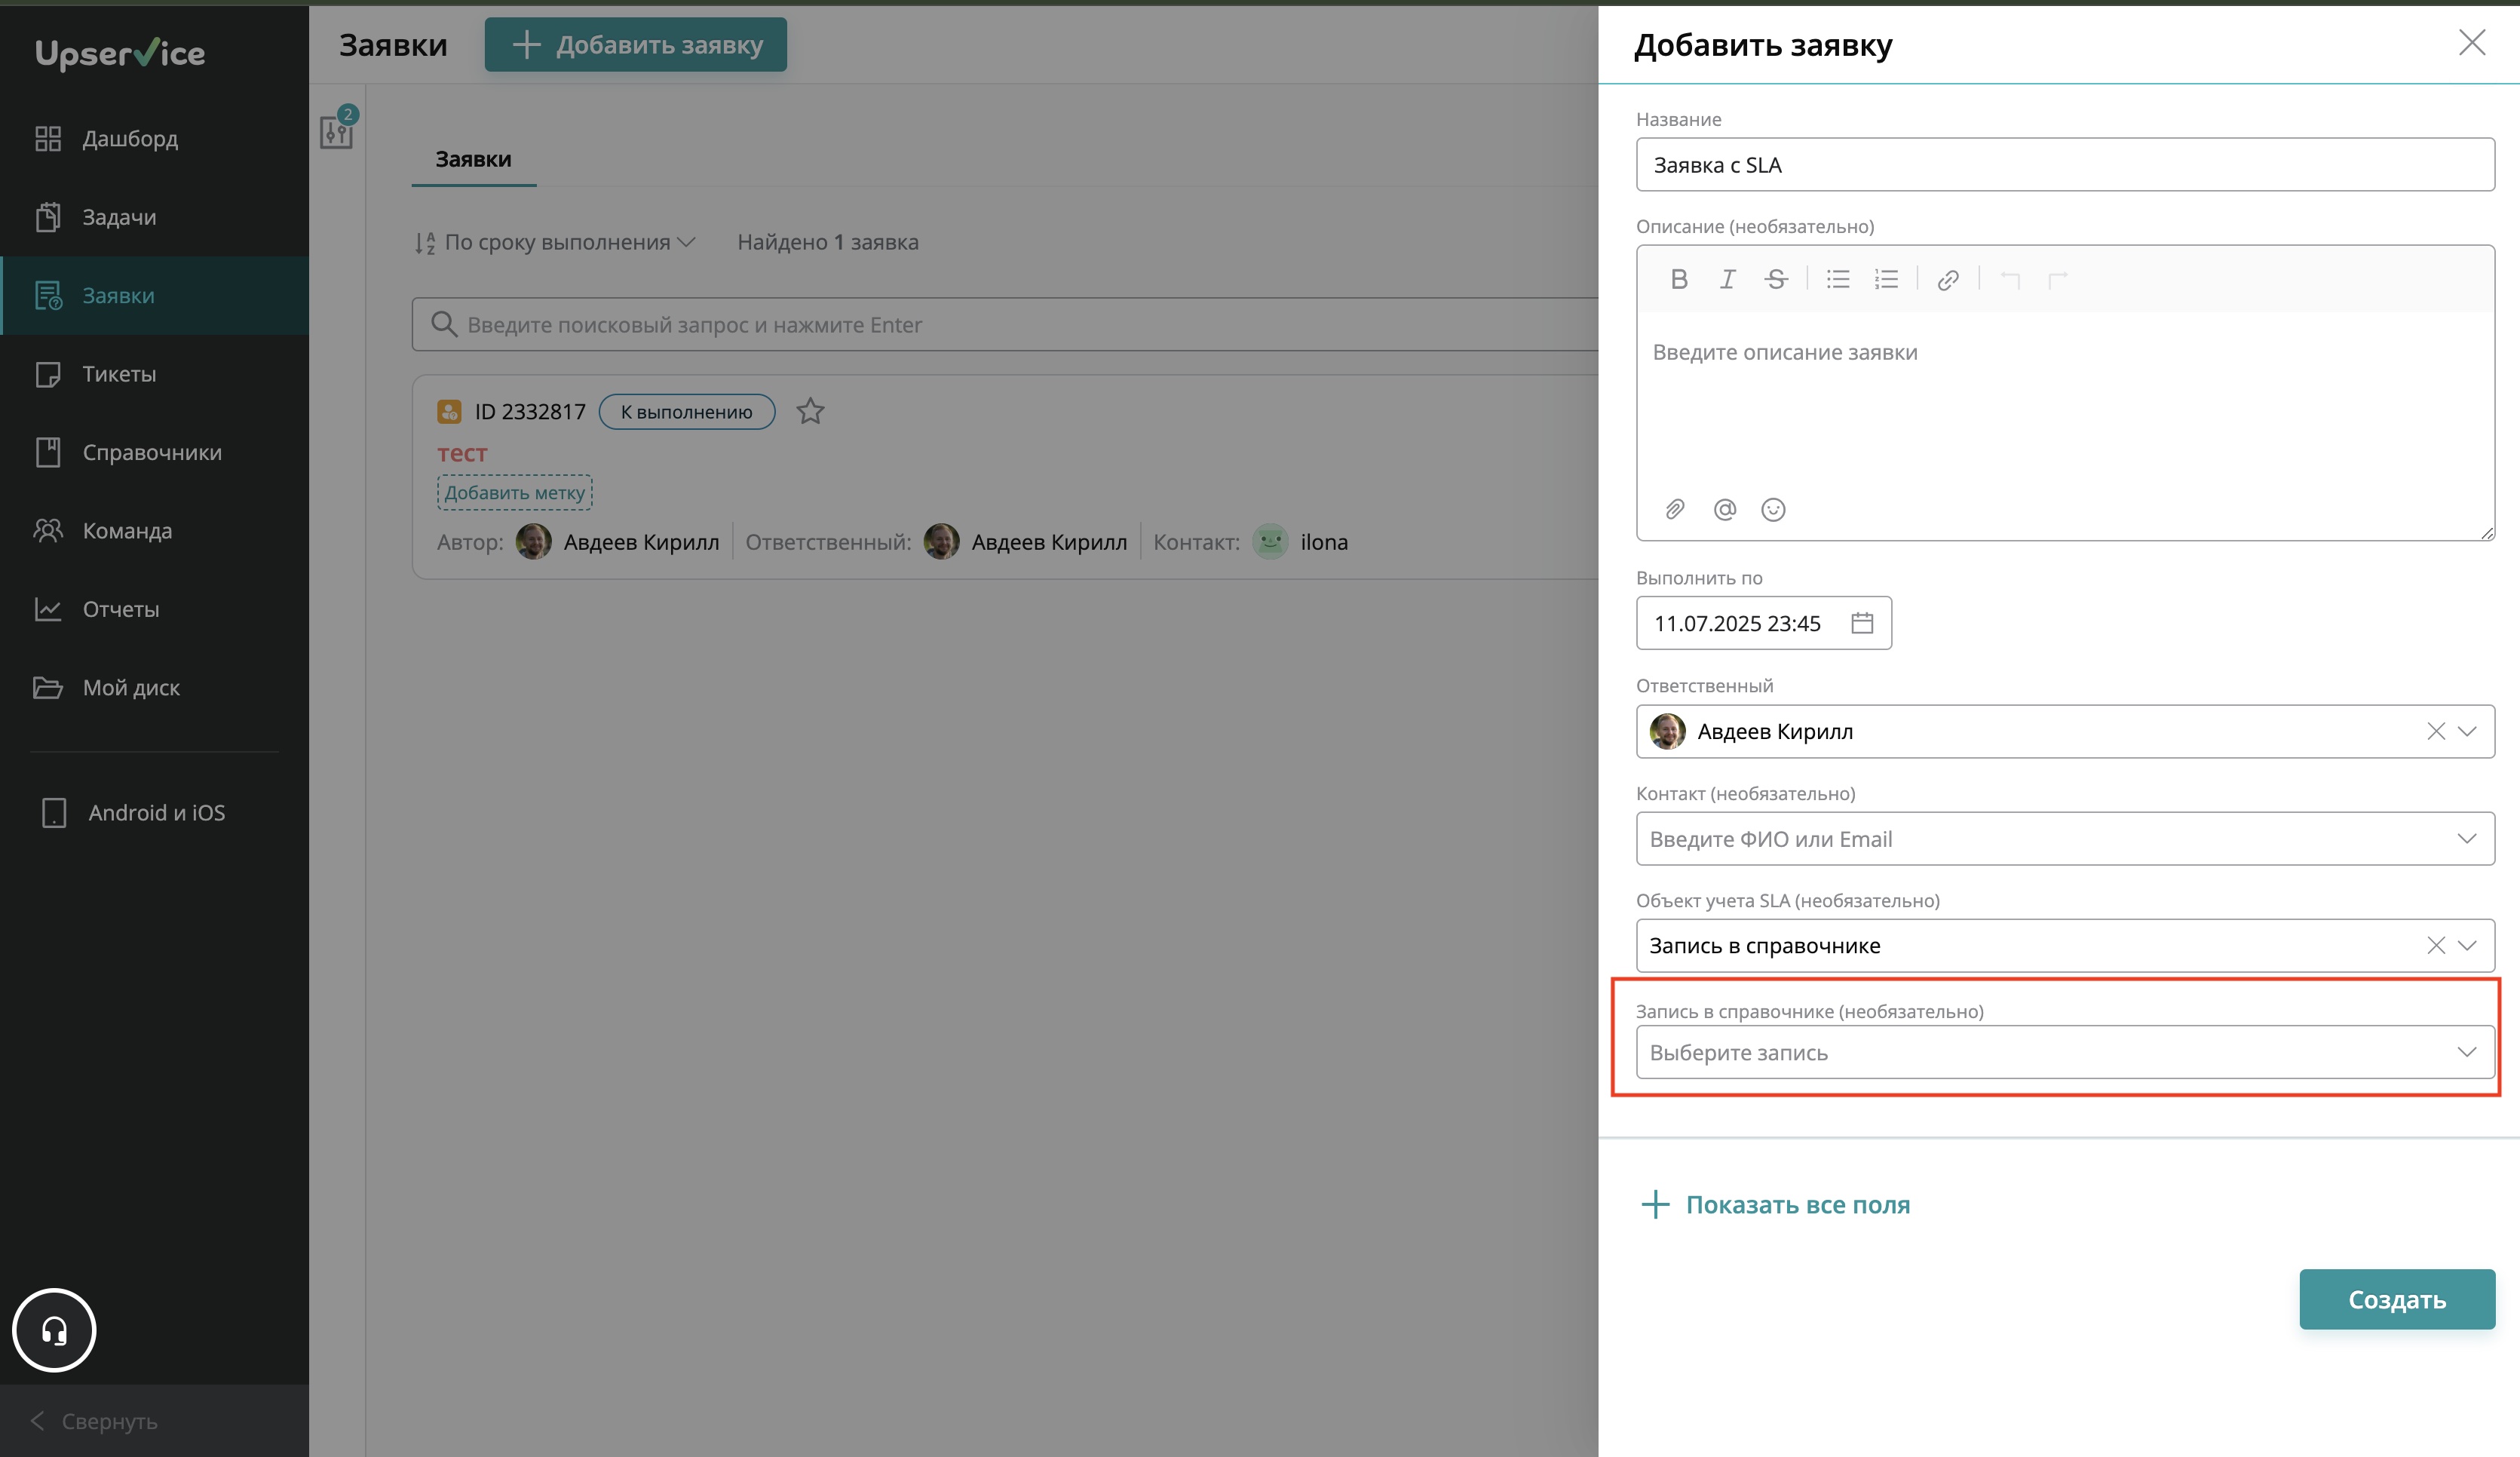
Task: Click the insert link icon
Action: click(1948, 280)
